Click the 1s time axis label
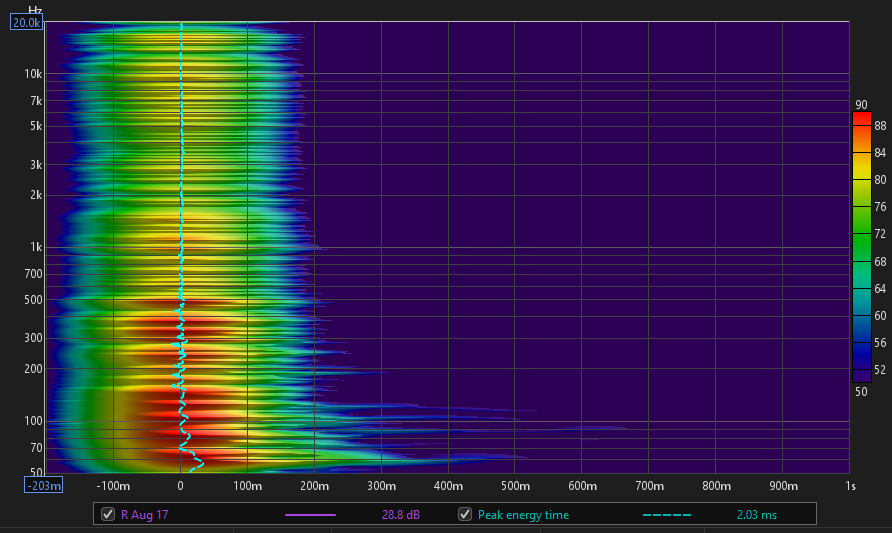The image size is (892, 533). (850, 486)
